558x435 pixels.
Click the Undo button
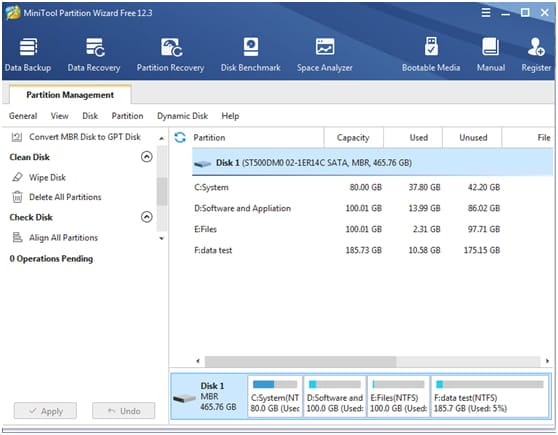(x=123, y=411)
